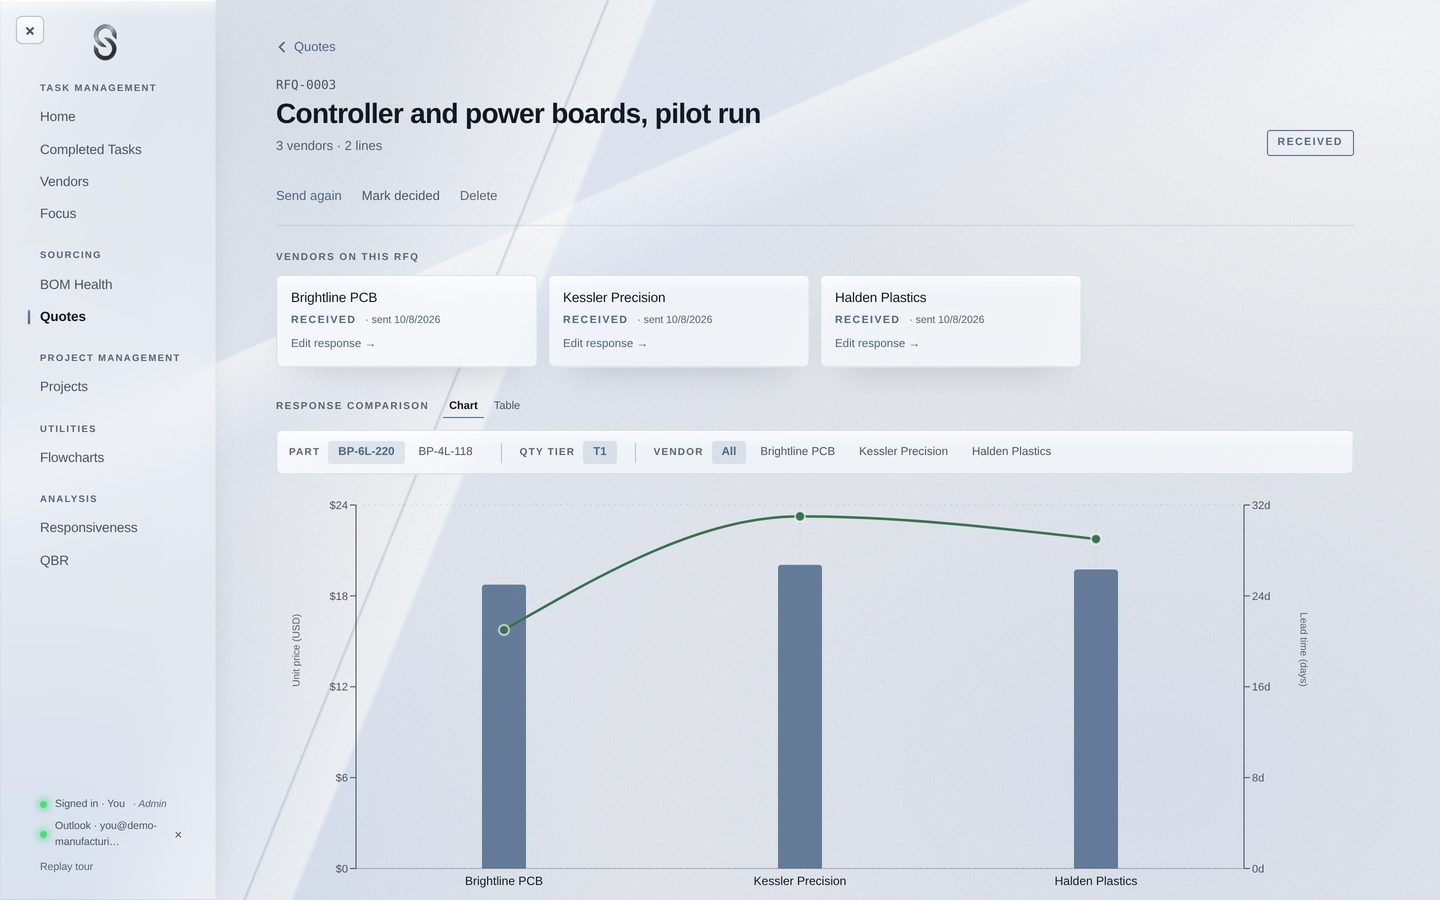Click Send again
Image resolution: width=1440 pixels, height=900 pixels.
[309, 196]
